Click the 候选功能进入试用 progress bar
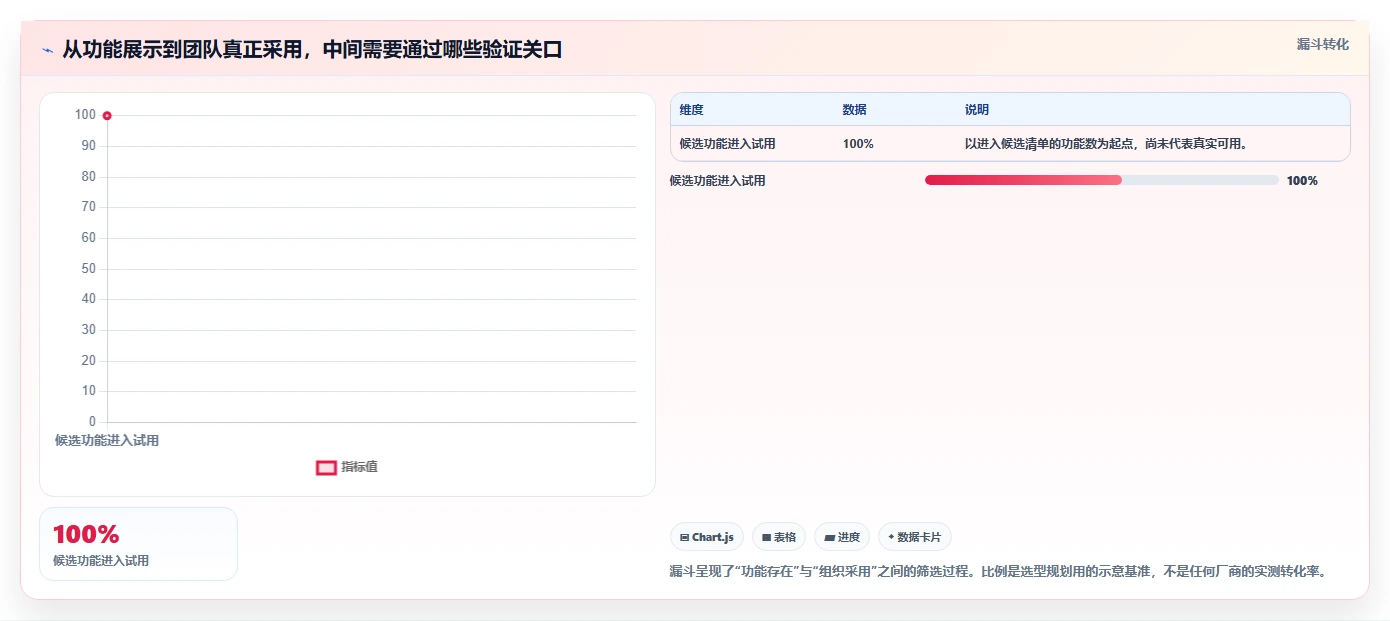Viewport: 1390px width, 621px height. pyautogui.click(x=1102, y=180)
